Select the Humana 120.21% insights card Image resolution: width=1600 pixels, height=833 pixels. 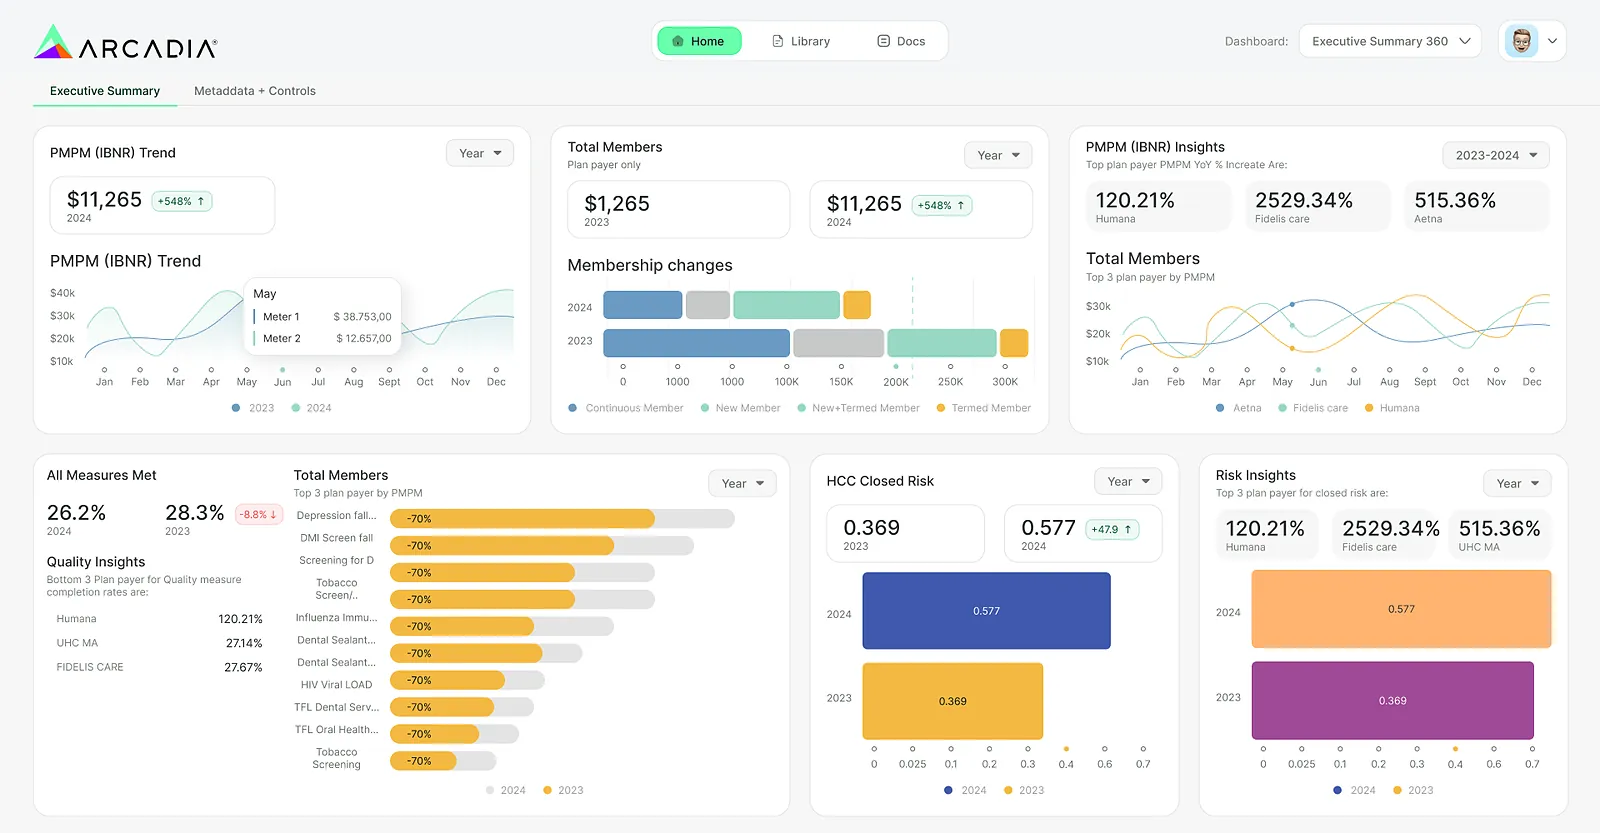point(1158,206)
